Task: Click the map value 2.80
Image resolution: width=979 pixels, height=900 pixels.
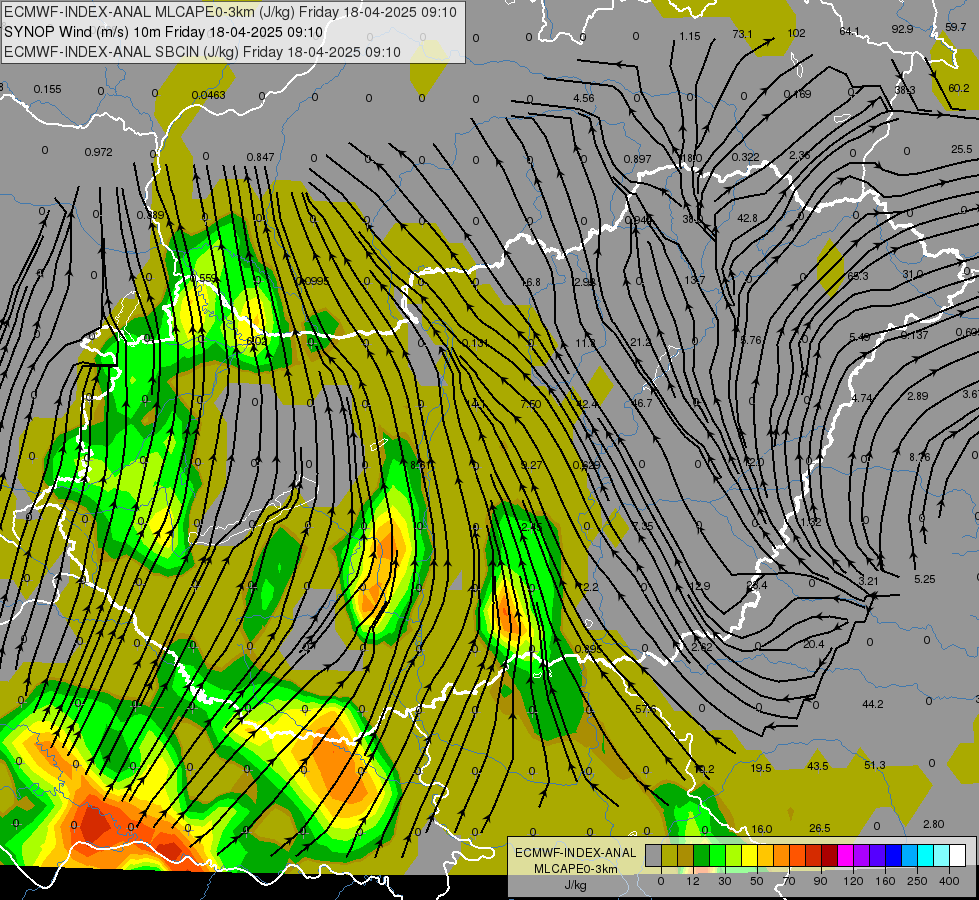Action: pyautogui.click(x=933, y=824)
